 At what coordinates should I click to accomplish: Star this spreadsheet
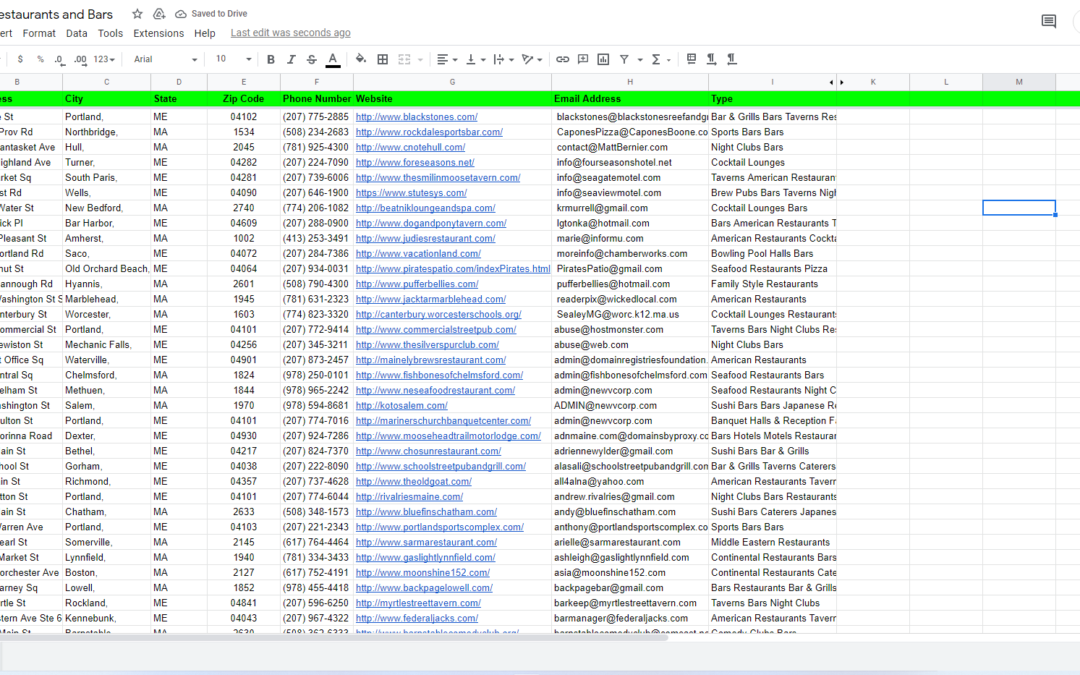point(136,14)
